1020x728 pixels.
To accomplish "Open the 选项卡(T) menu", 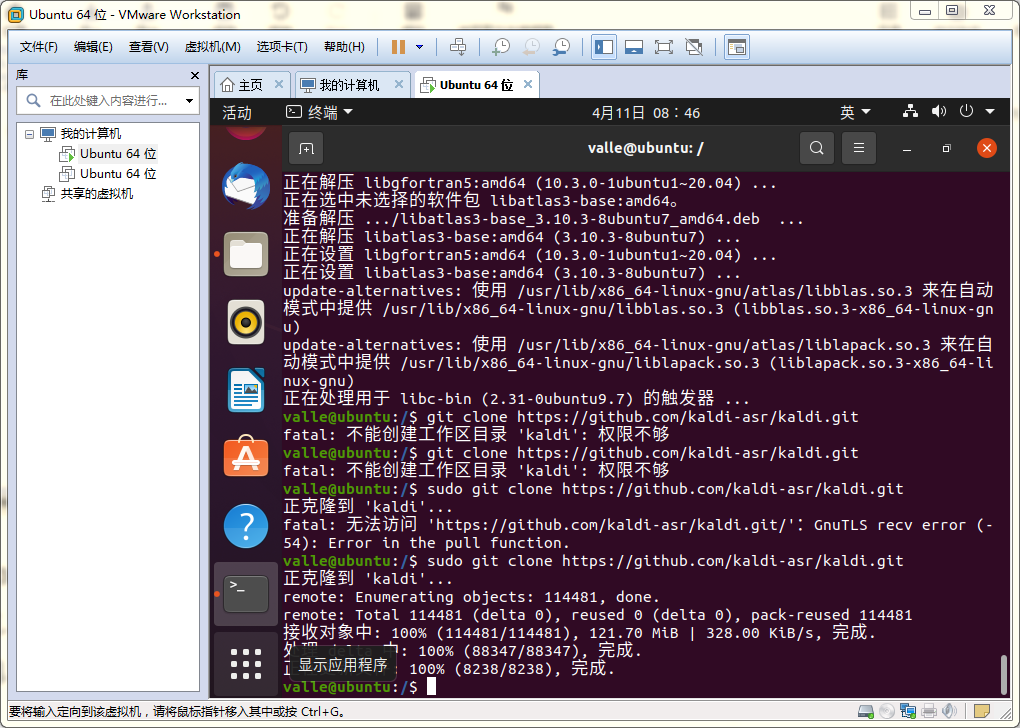I will coord(282,47).
